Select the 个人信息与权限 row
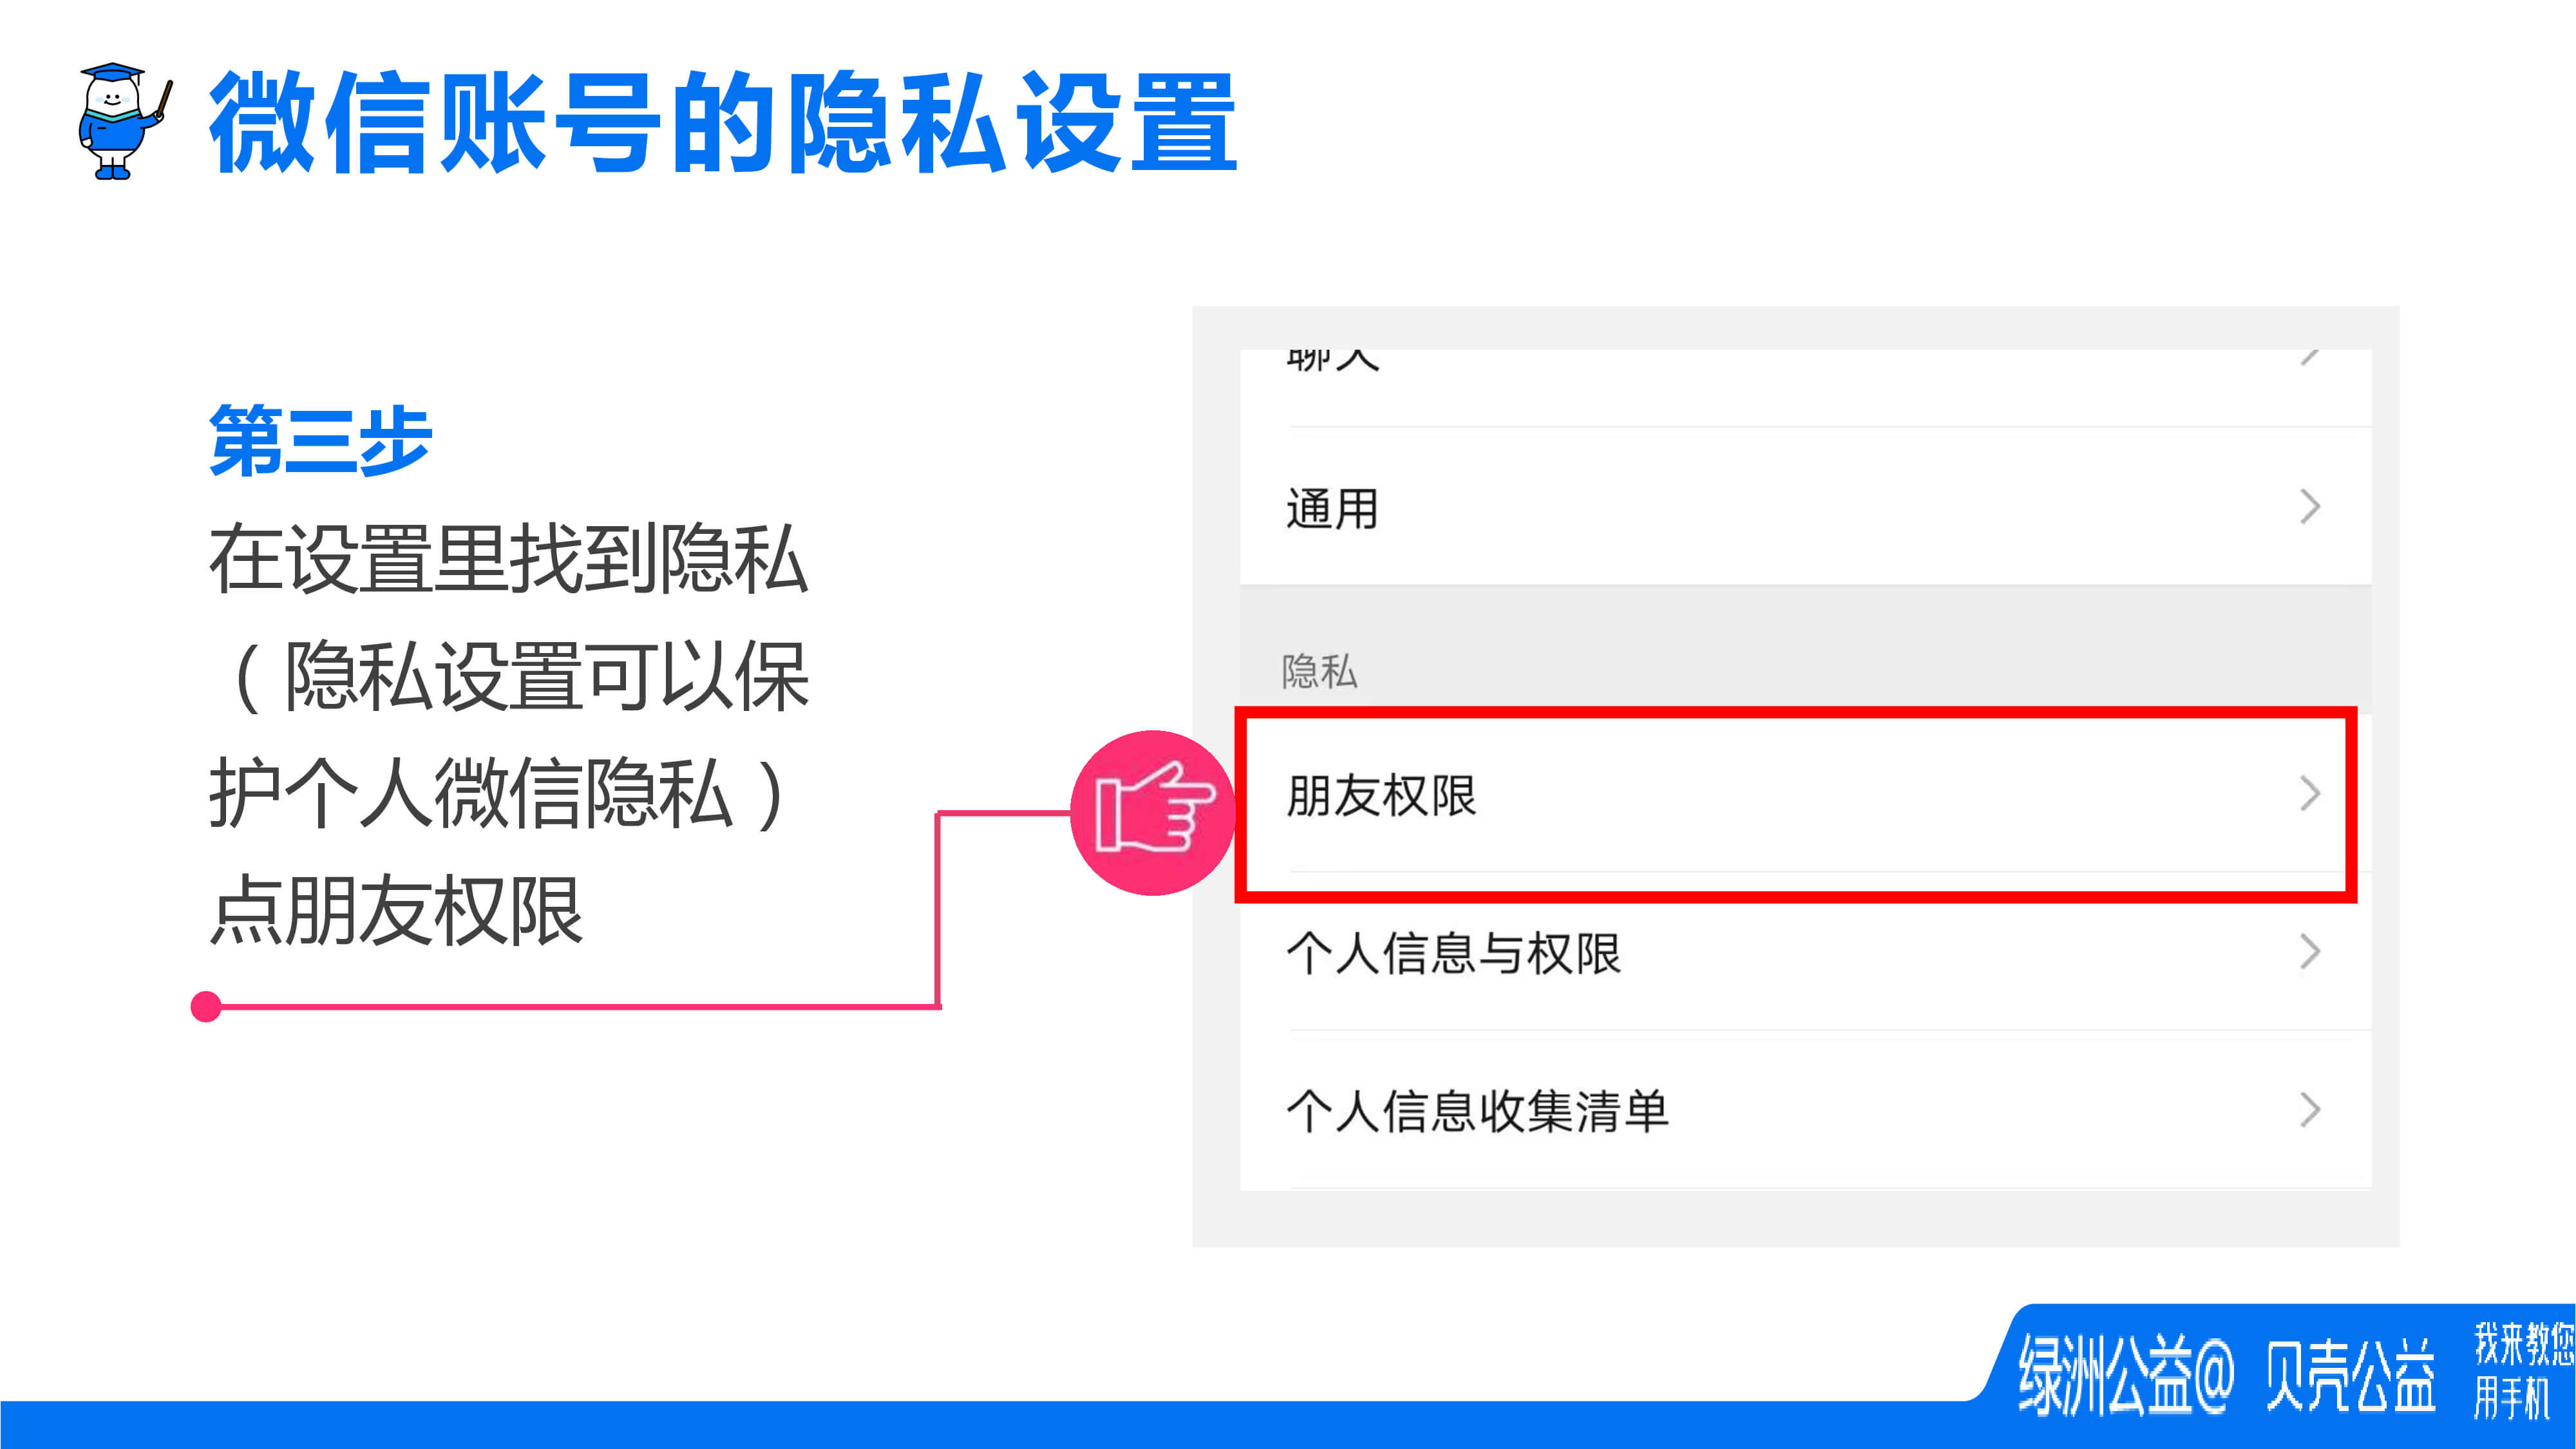Screen dimensions: 2576x1449 (1805, 953)
